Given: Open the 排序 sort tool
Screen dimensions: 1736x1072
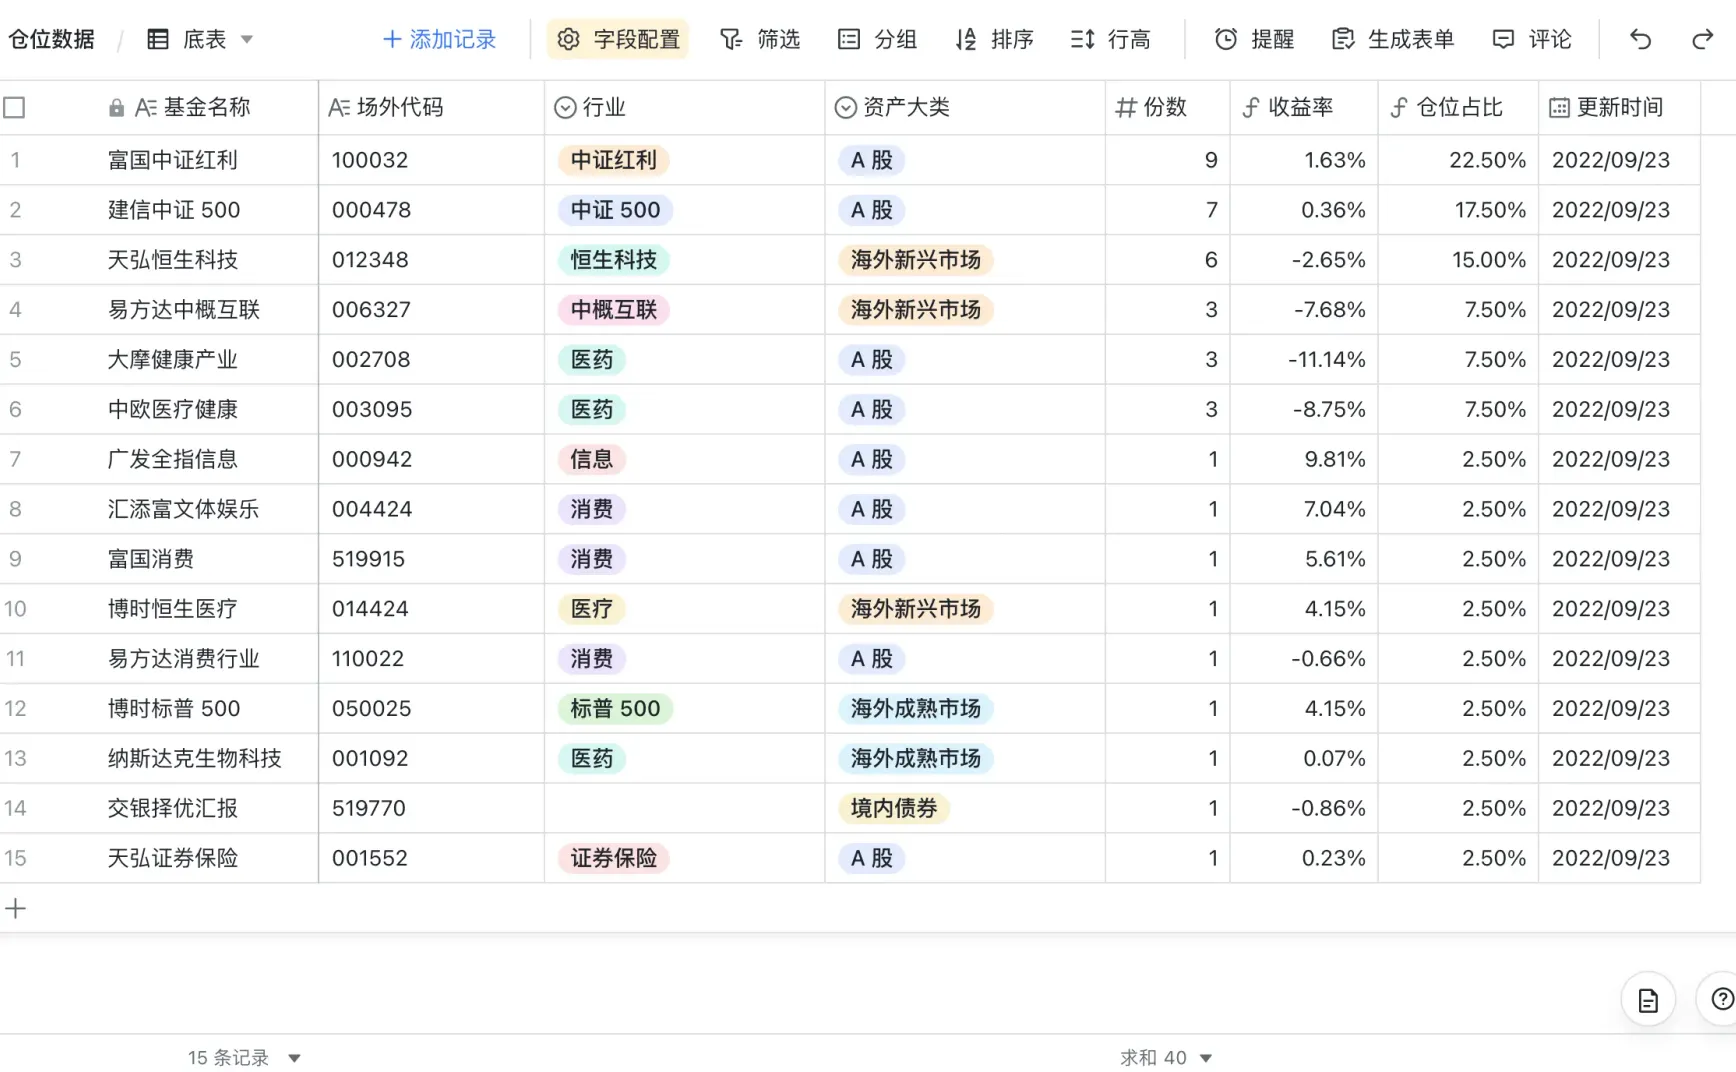Looking at the screenshot, I should tap(994, 39).
